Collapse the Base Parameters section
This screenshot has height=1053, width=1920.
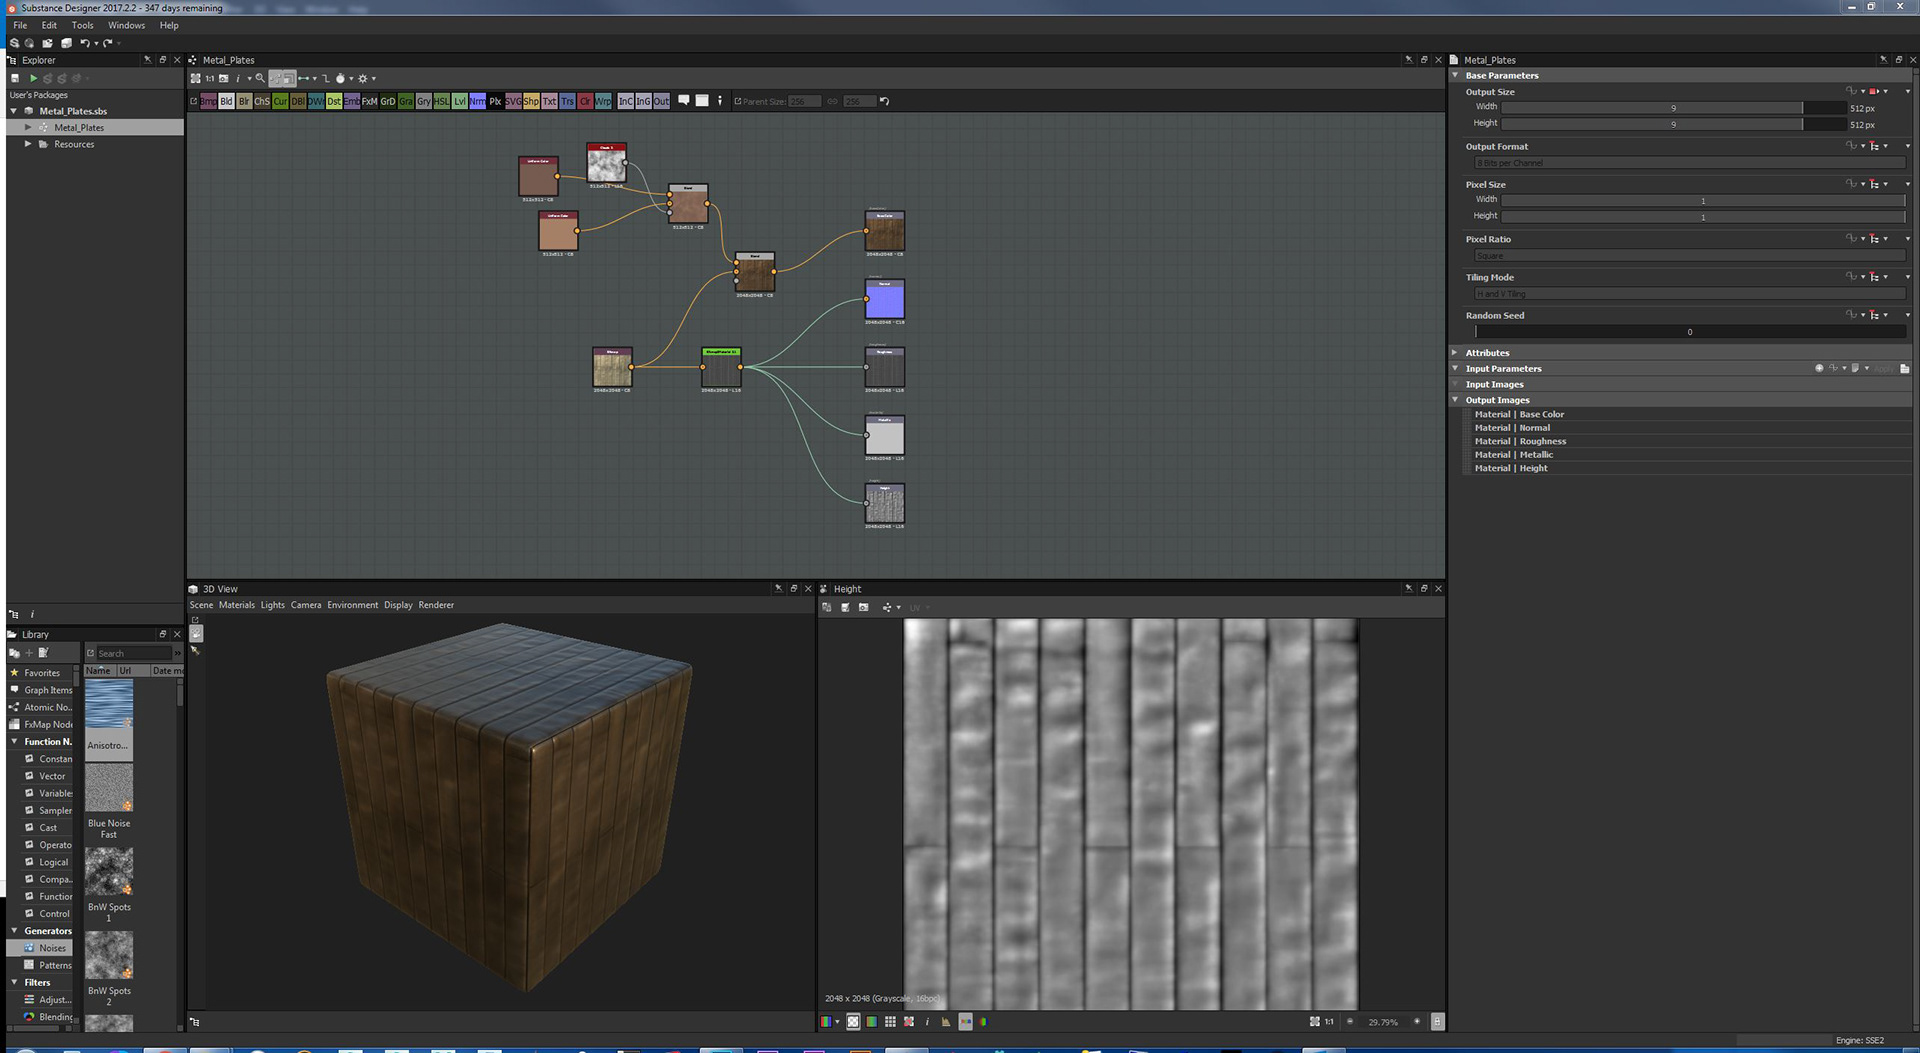[1455, 75]
